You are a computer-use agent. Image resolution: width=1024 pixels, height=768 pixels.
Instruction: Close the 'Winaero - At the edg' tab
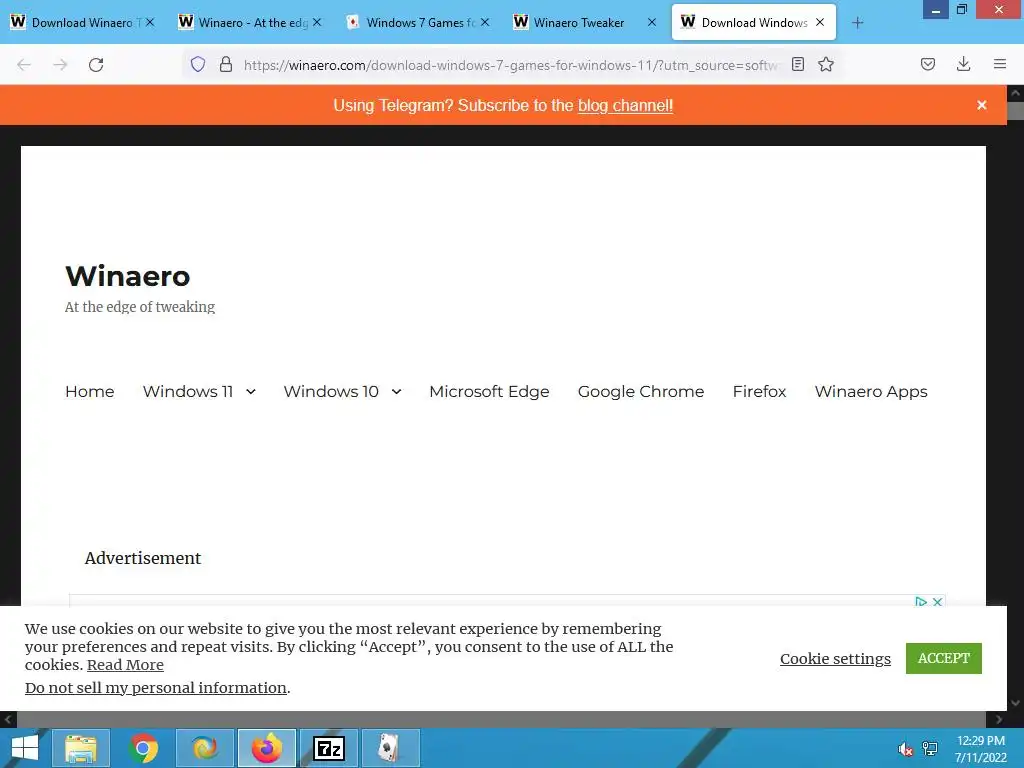[317, 22]
